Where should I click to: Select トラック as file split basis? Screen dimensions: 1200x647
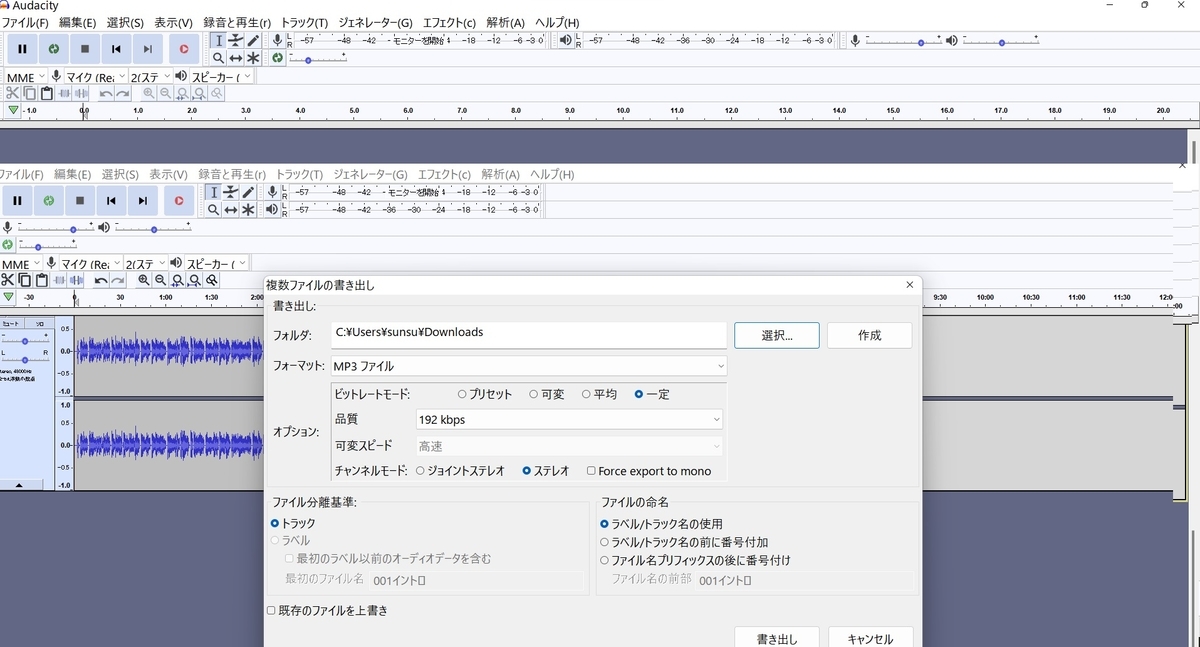[293, 523]
